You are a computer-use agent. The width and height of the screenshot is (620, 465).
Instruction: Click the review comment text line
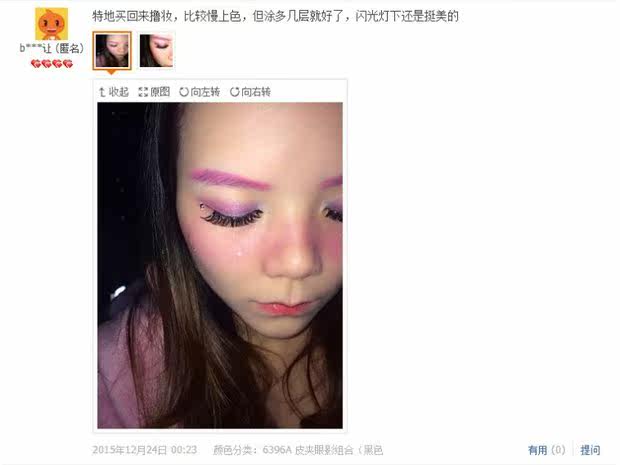[x=275, y=16]
